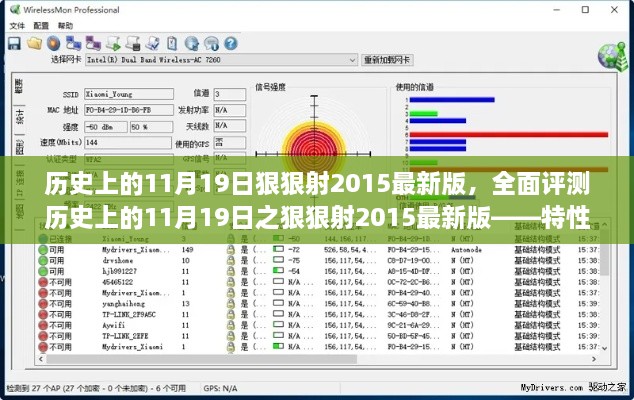Click the SSID field showing Xiaomi_Young
Screen dimensions: 634x400
pos(129,94)
